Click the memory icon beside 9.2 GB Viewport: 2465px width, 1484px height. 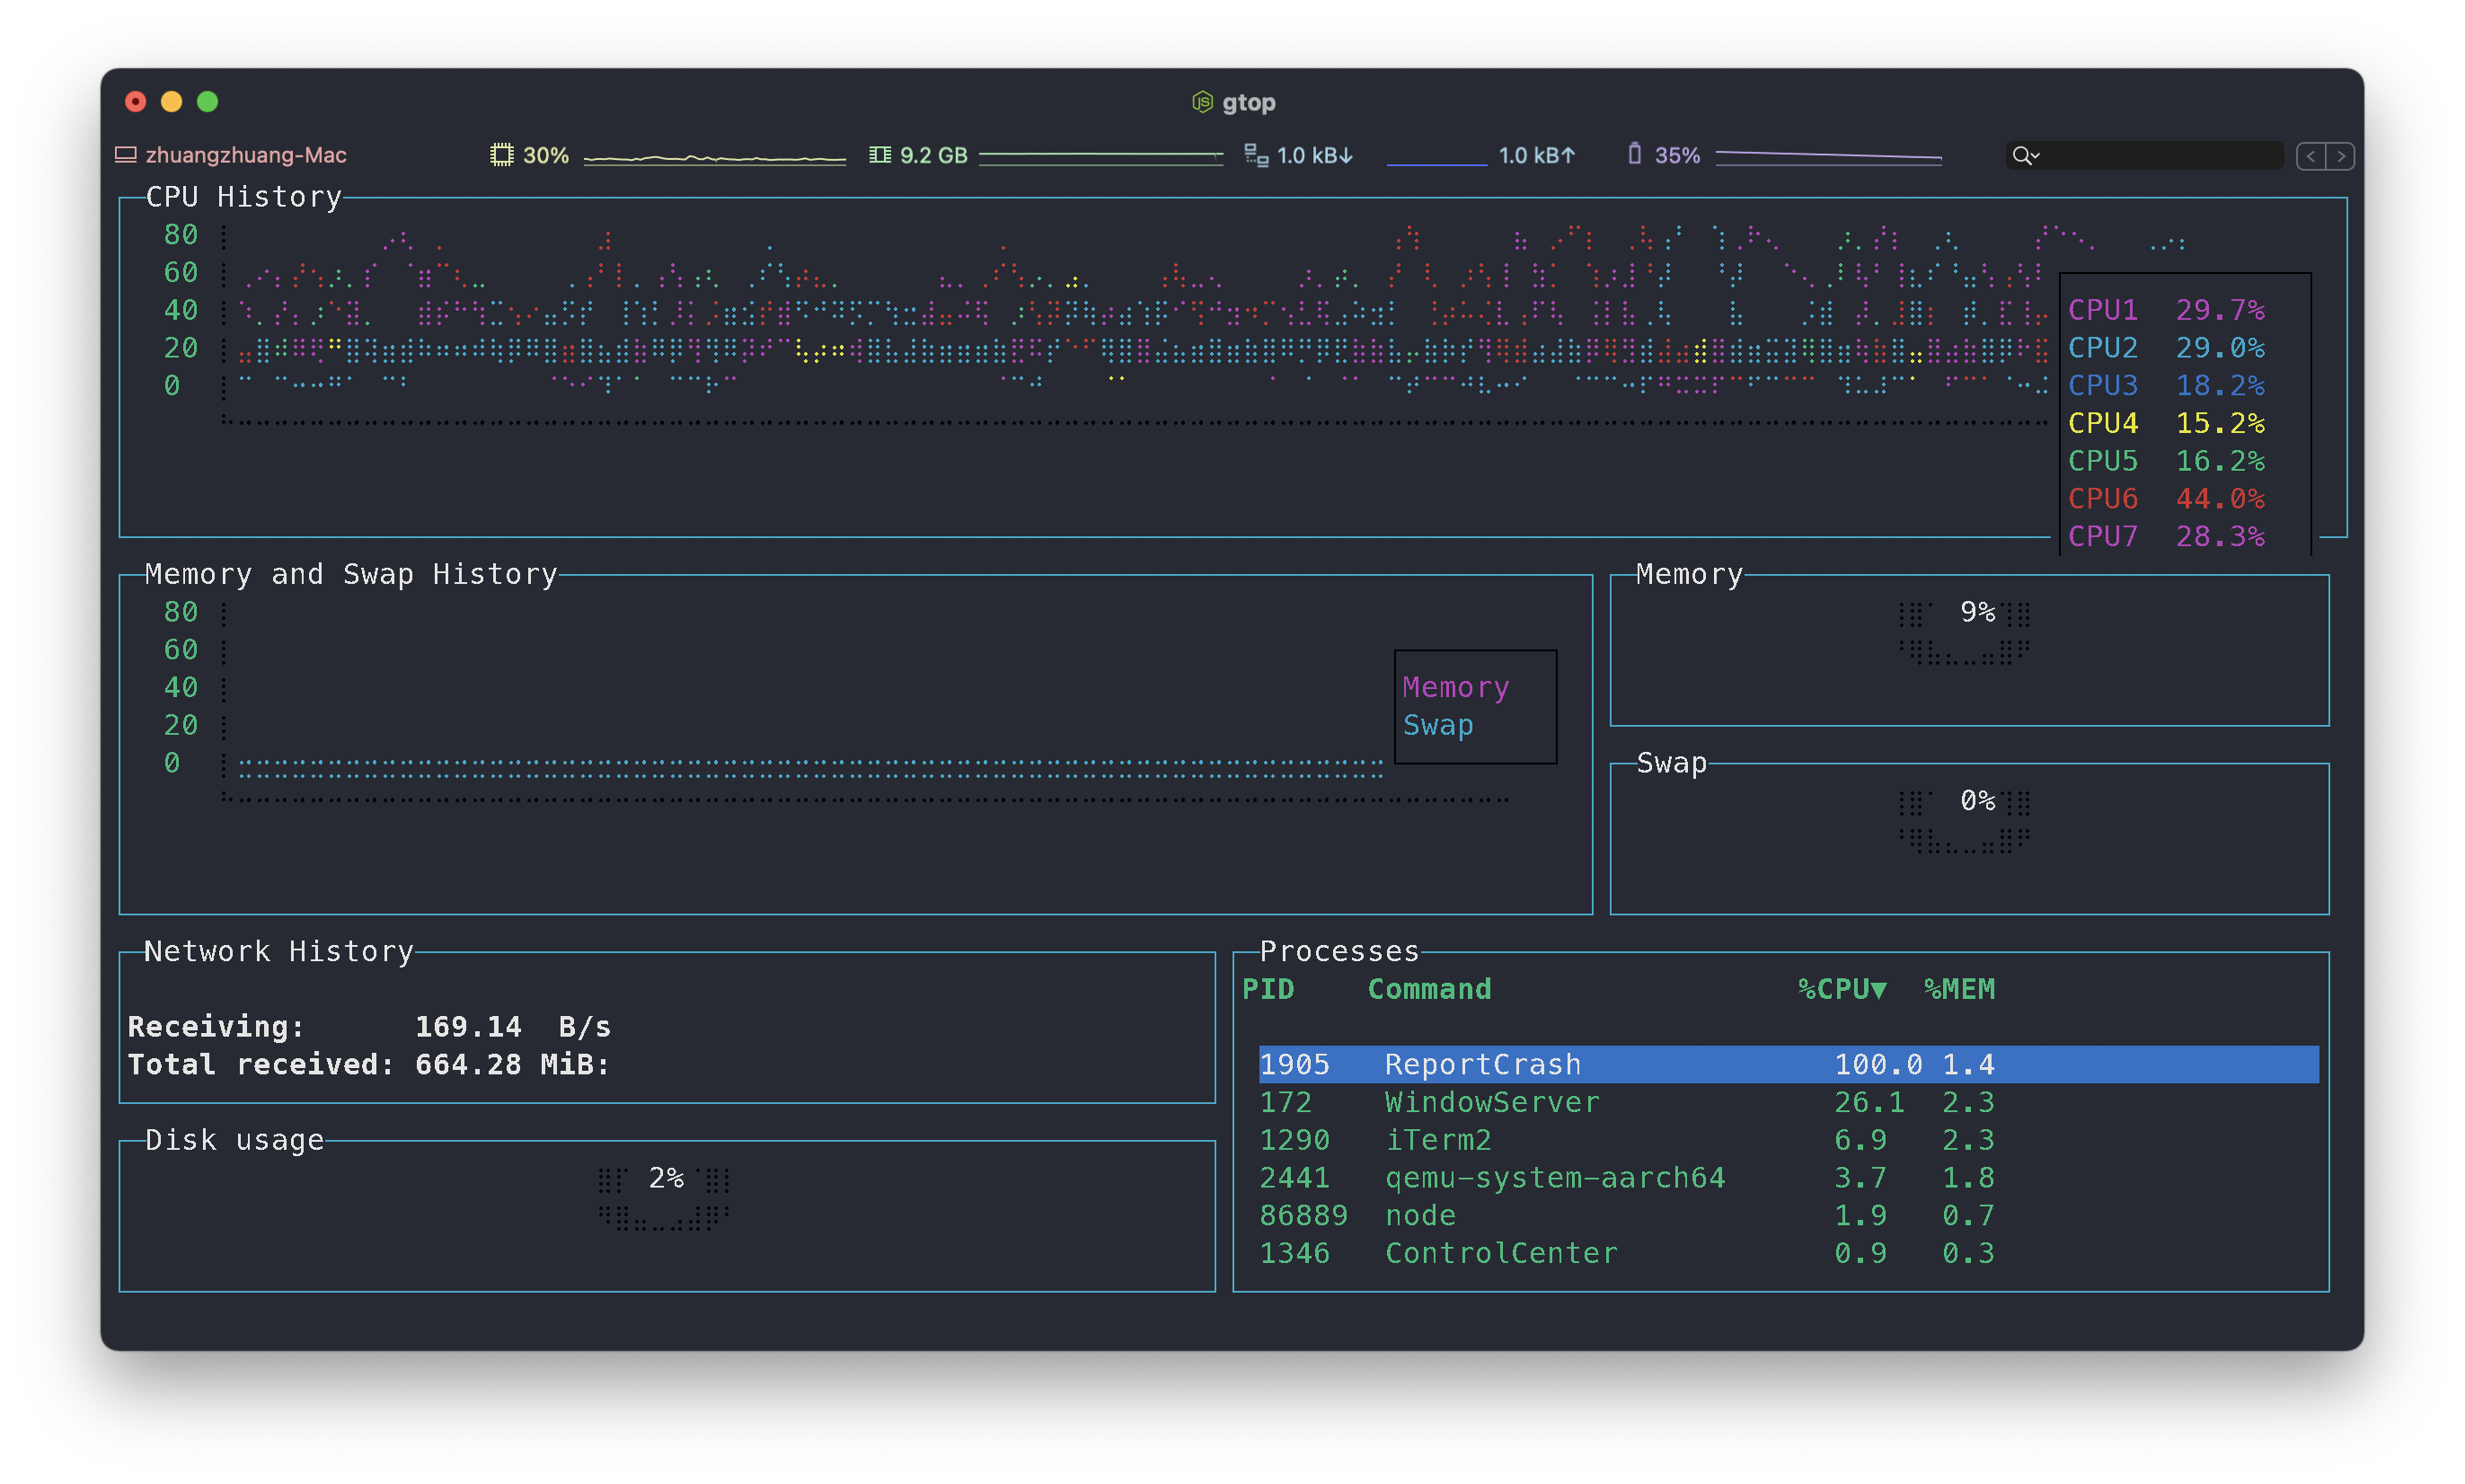pos(879,155)
